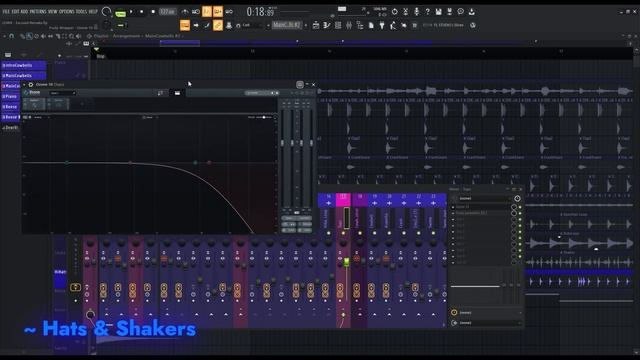The height and width of the screenshot is (360, 640).
Task: Open the Ozone preset dropdown
Action: click(62, 93)
